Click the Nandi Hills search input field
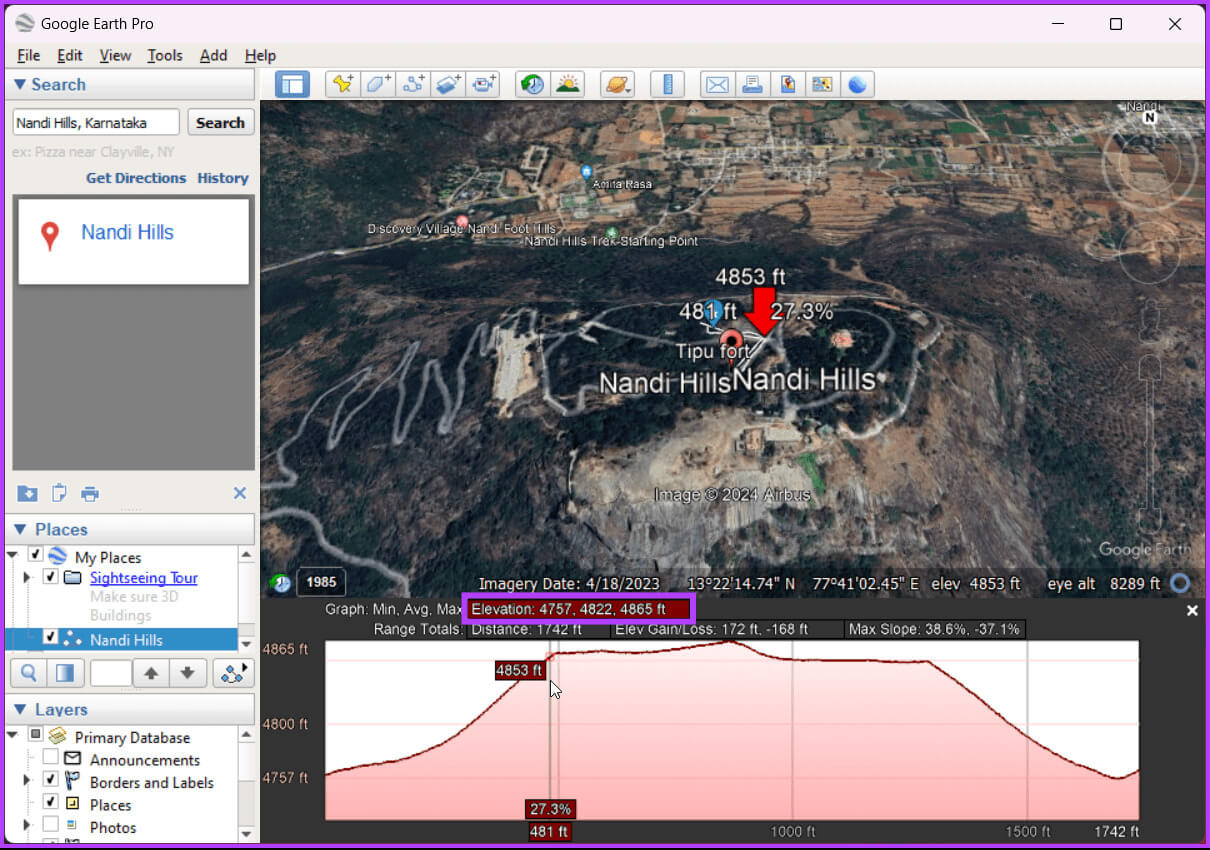This screenshot has height=850, width=1210. (96, 122)
